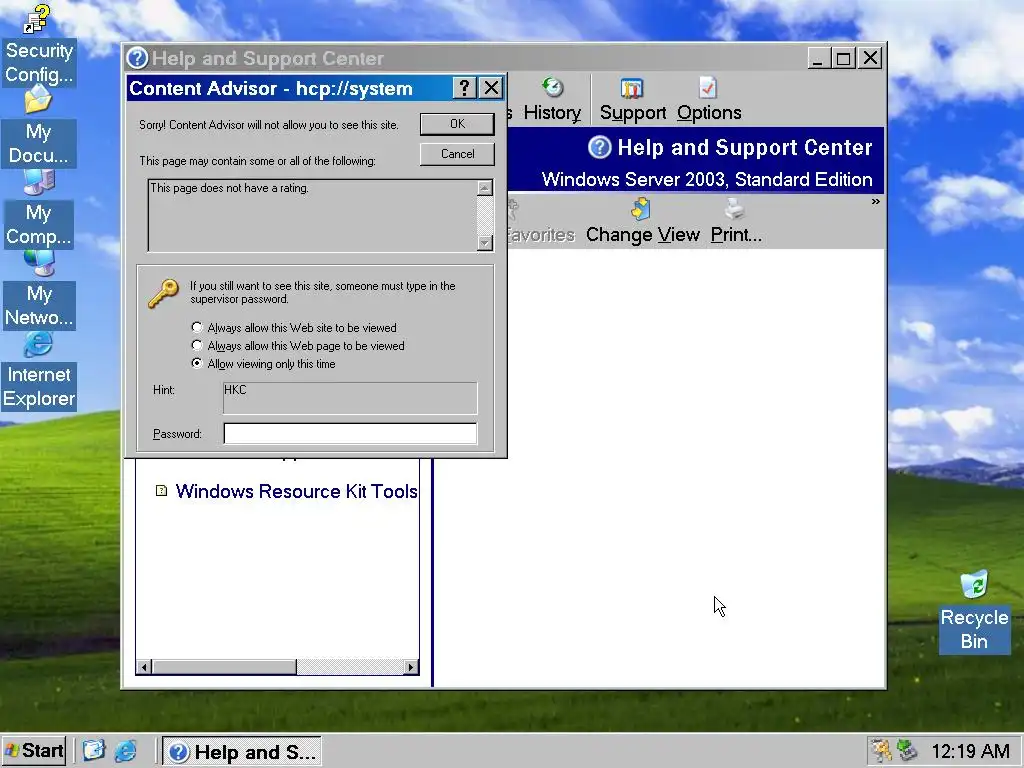This screenshot has height=768, width=1024.
Task: Click Show Desktop quick launch icon
Action: [93, 750]
